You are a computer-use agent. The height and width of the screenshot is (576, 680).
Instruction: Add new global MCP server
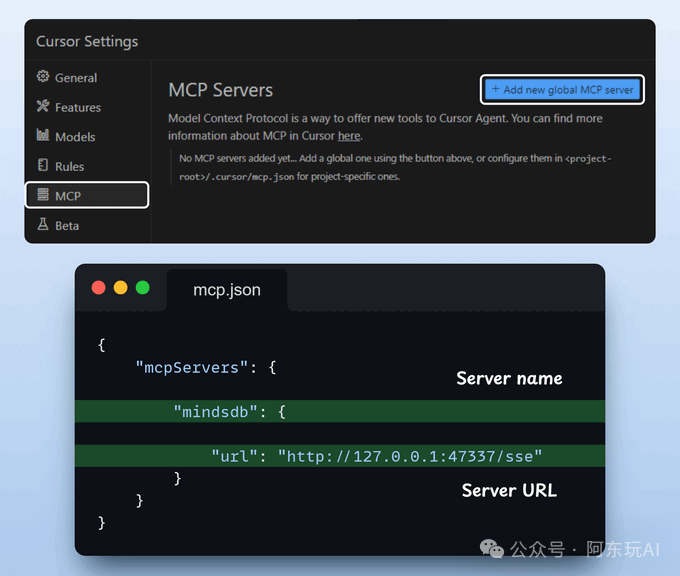(x=562, y=89)
